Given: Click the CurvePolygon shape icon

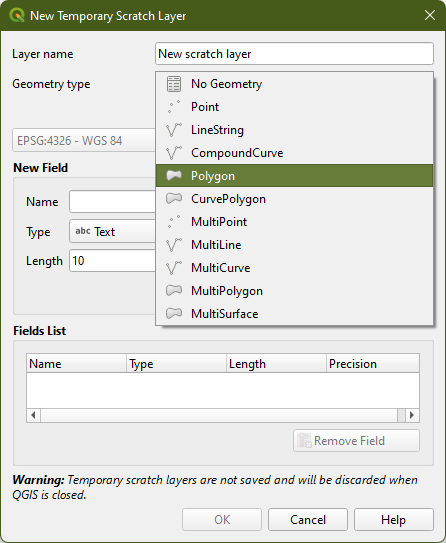Looking at the screenshot, I should (174, 198).
